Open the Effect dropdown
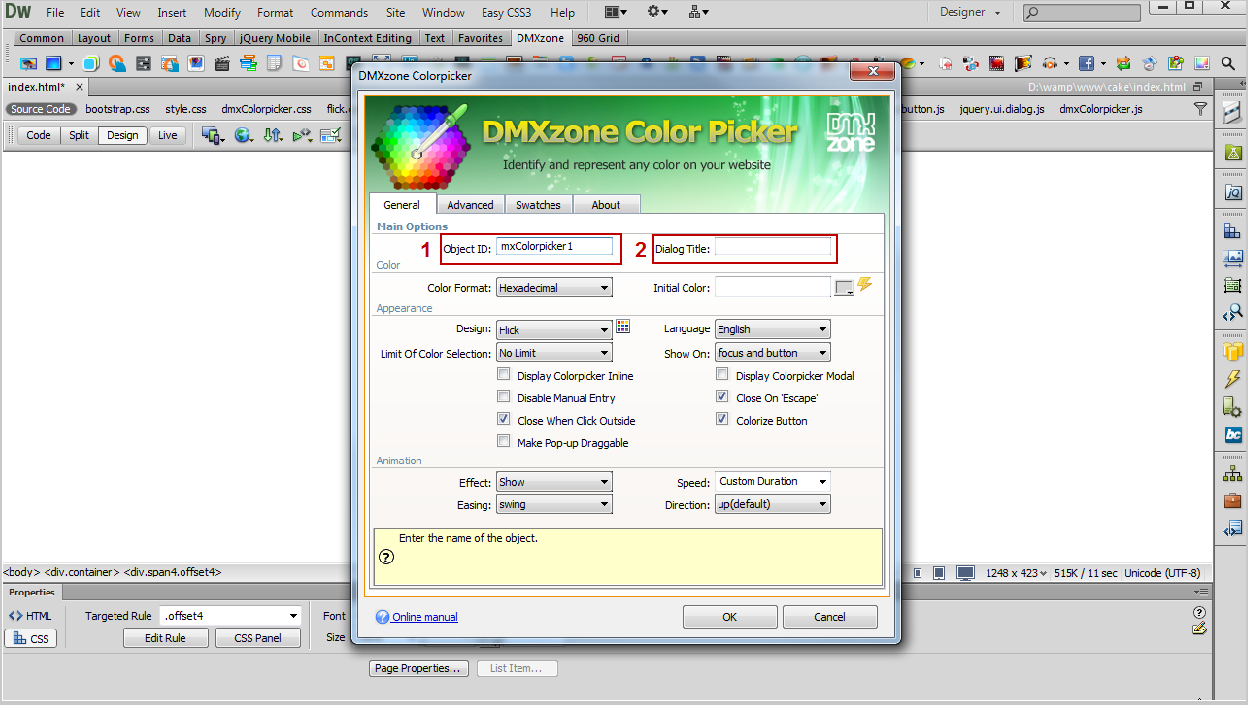1248x705 pixels. (554, 482)
